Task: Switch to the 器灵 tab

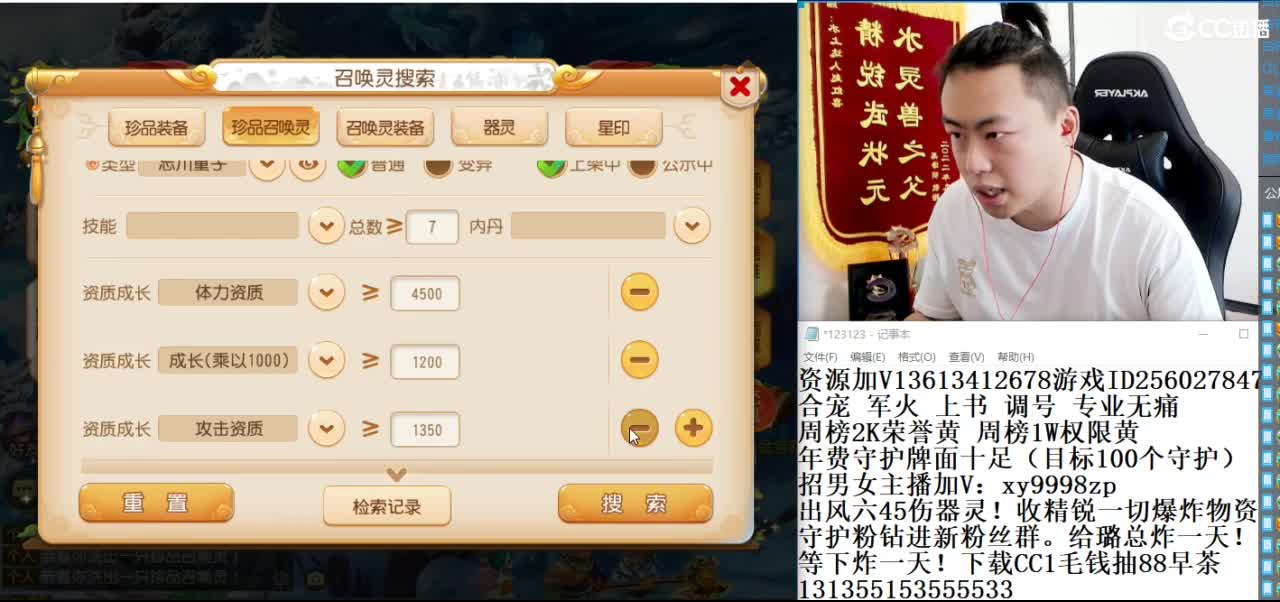Action: [499, 128]
